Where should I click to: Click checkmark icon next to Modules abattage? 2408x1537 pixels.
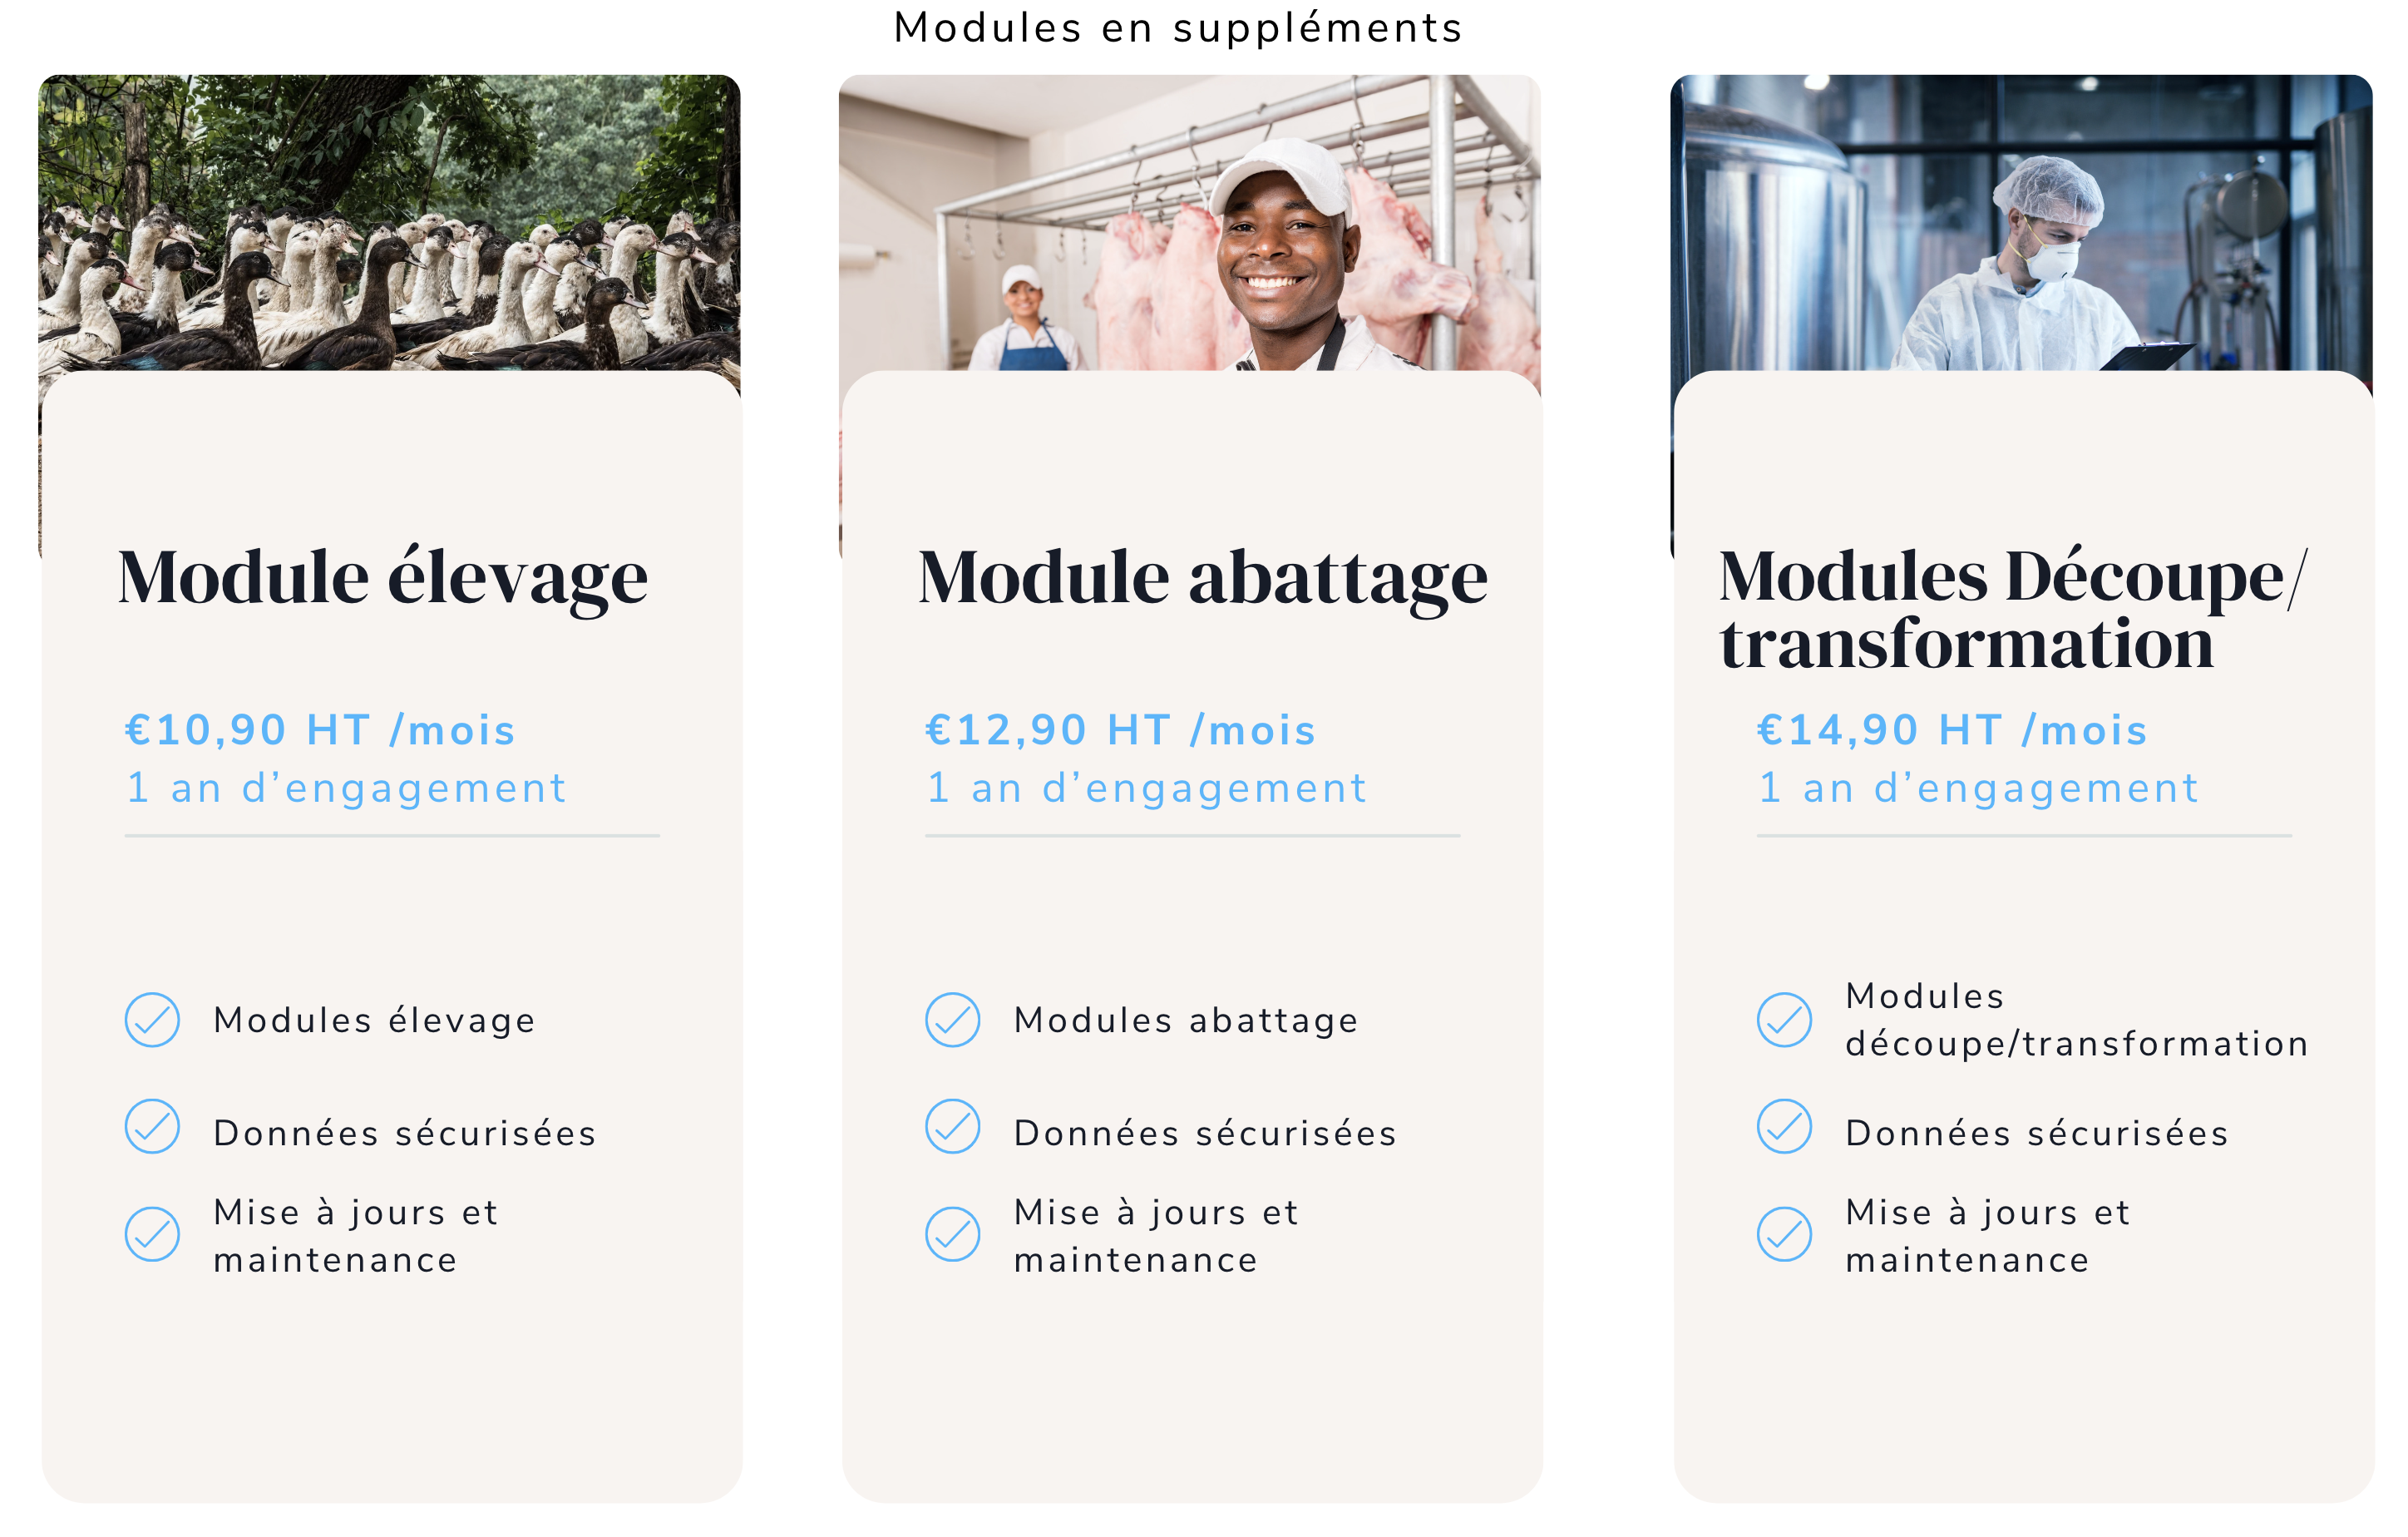[952, 1020]
